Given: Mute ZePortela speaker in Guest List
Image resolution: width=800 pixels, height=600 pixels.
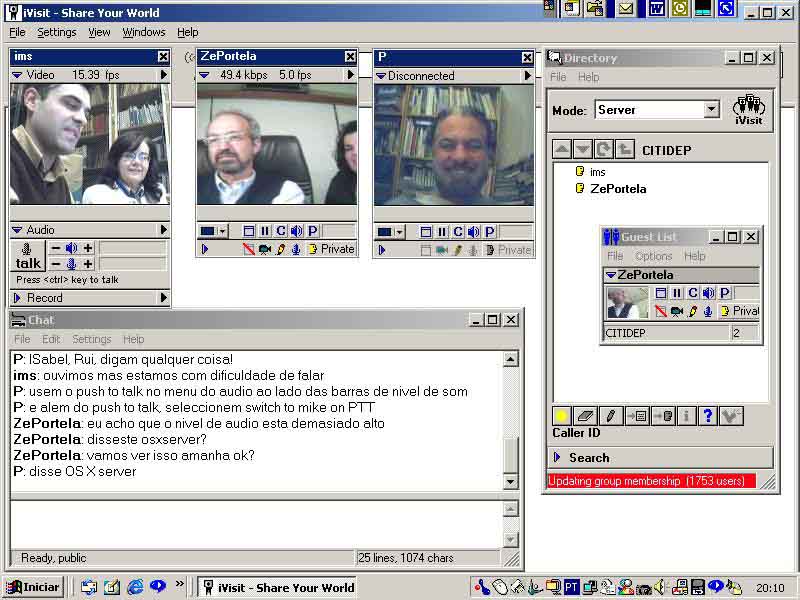Looking at the screenshot, I should pos(709,293).
